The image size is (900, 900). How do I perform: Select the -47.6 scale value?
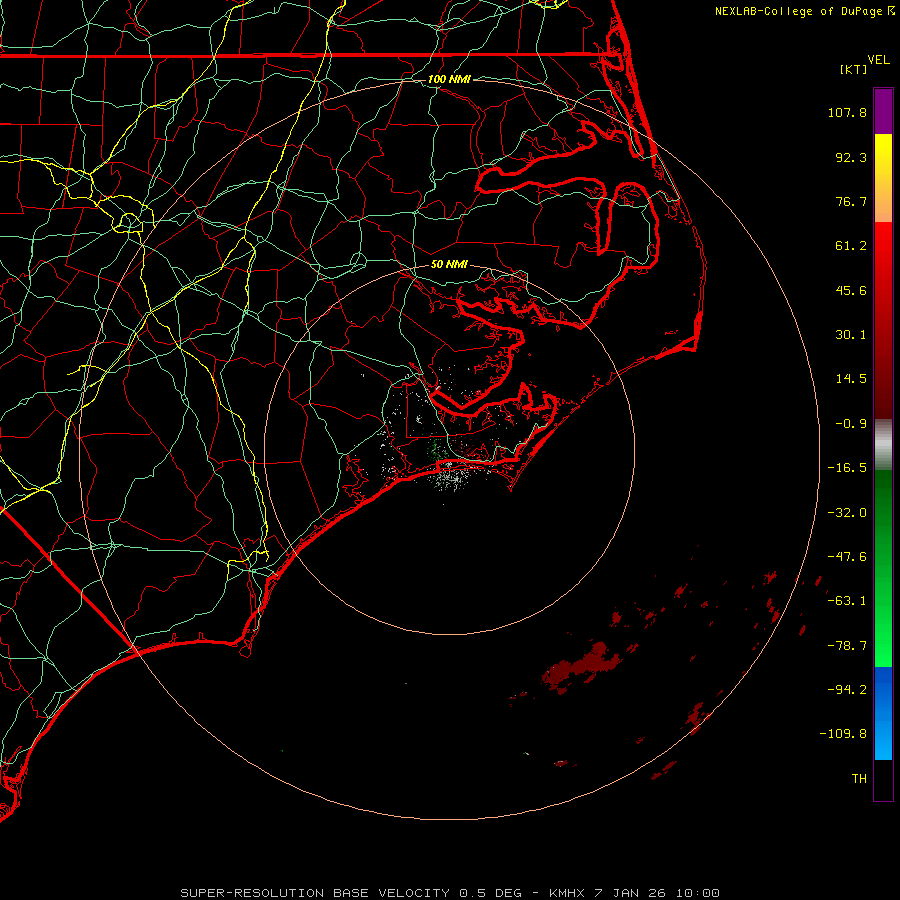point(847,557)
